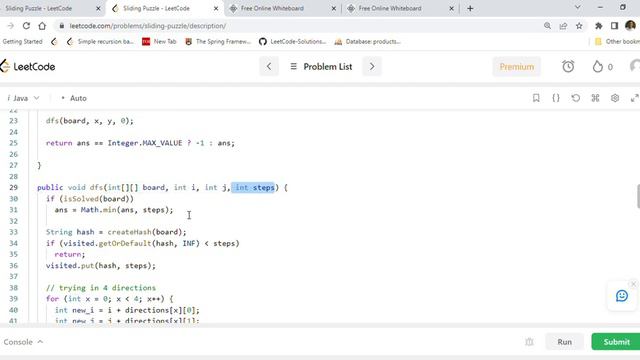Click 'visited.put(hash, steps);' line
The image size is (640, 360).
click(101, 266)
